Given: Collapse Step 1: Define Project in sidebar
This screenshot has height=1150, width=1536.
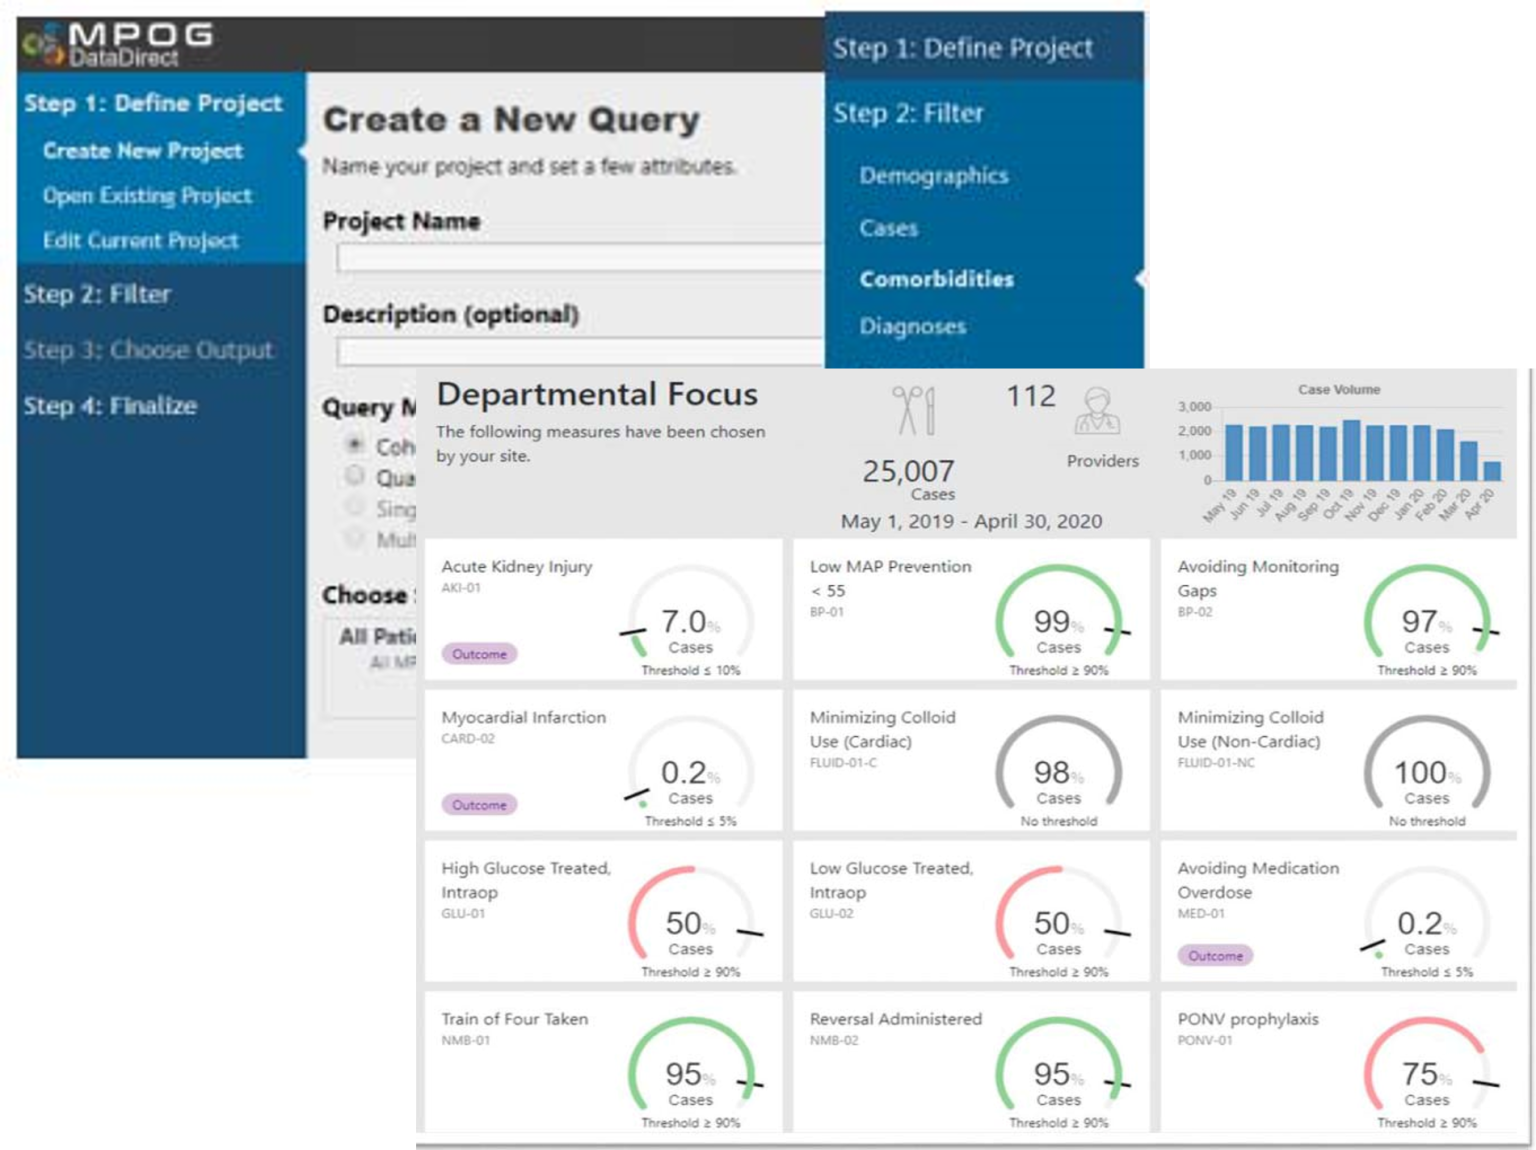Looking at the screenshot, I should click(153, 103).
